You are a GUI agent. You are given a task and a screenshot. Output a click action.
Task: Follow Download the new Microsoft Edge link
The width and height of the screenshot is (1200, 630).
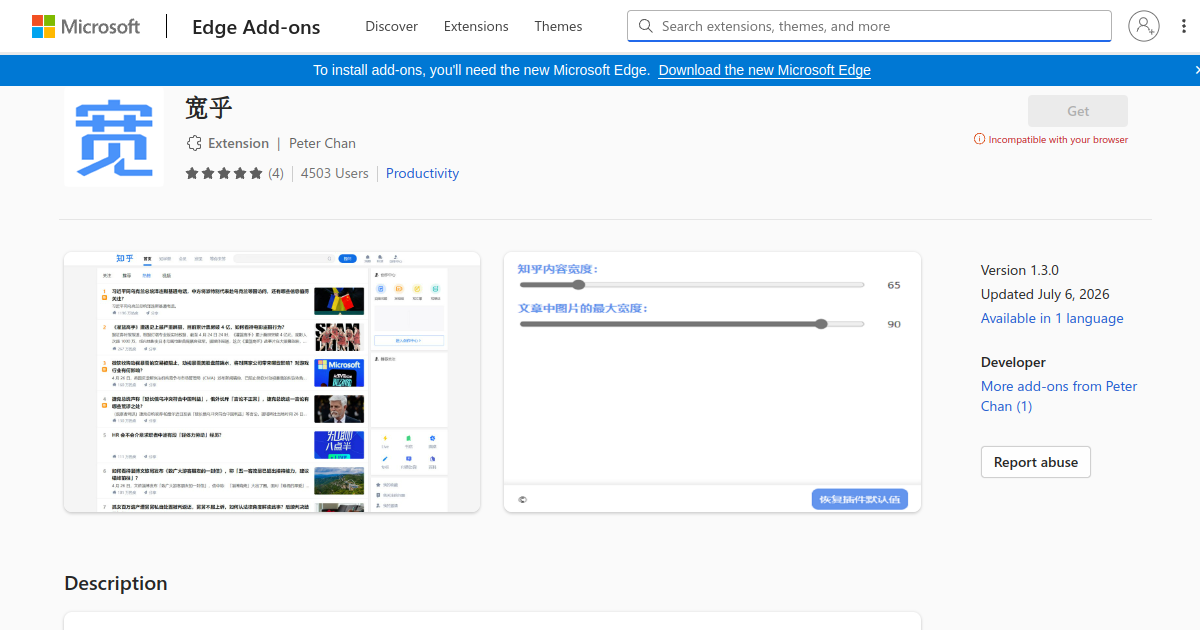tap(764, 70)
